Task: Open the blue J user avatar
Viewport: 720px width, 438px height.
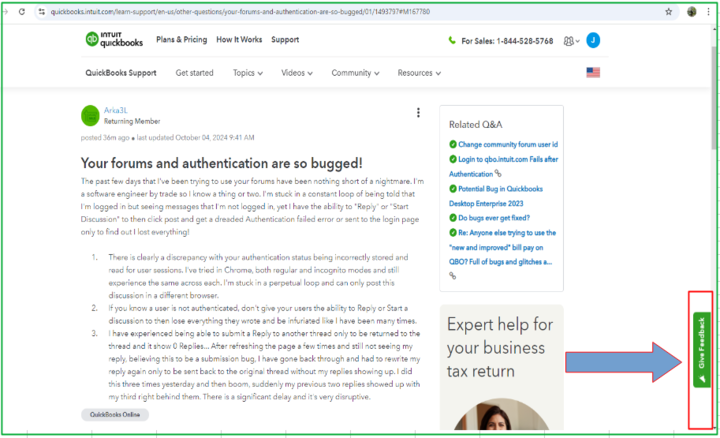Action: click(x=593, y=40)
